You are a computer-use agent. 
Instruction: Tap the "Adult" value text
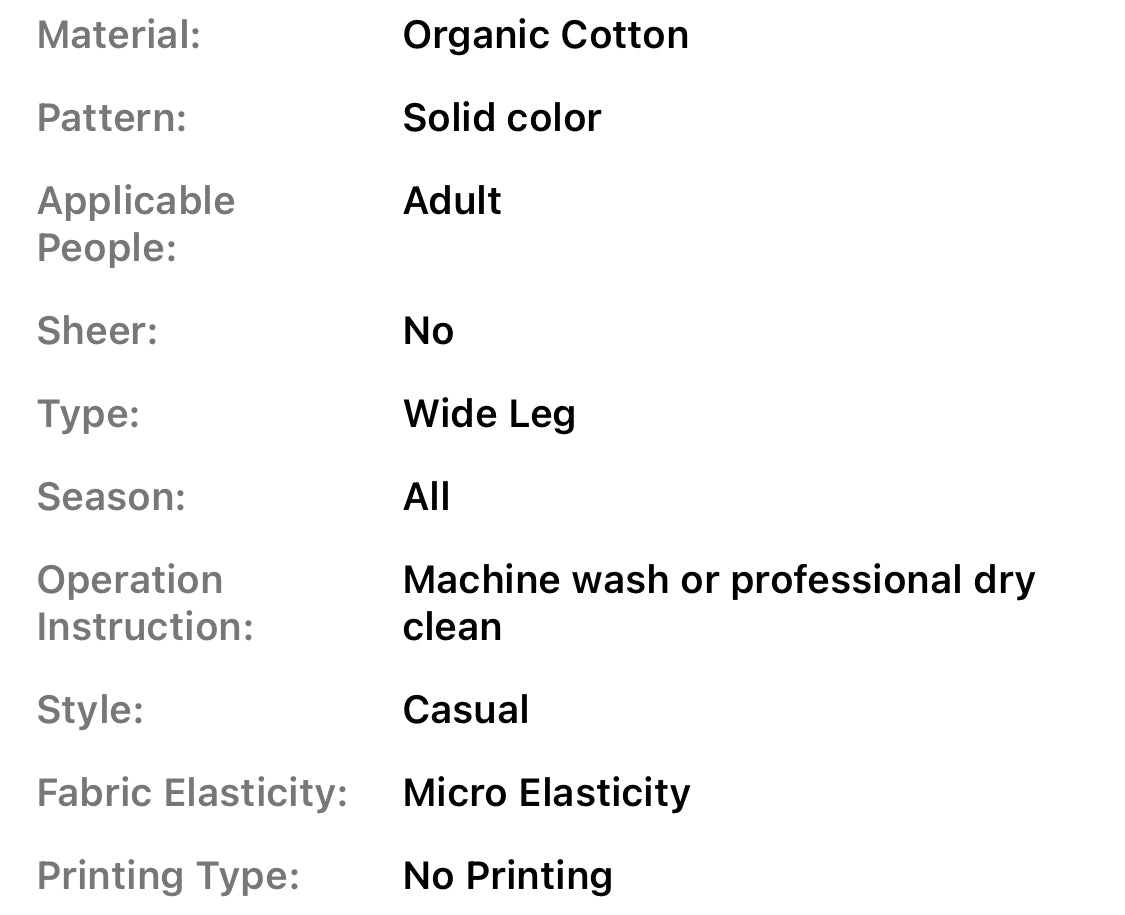[452, 201]
